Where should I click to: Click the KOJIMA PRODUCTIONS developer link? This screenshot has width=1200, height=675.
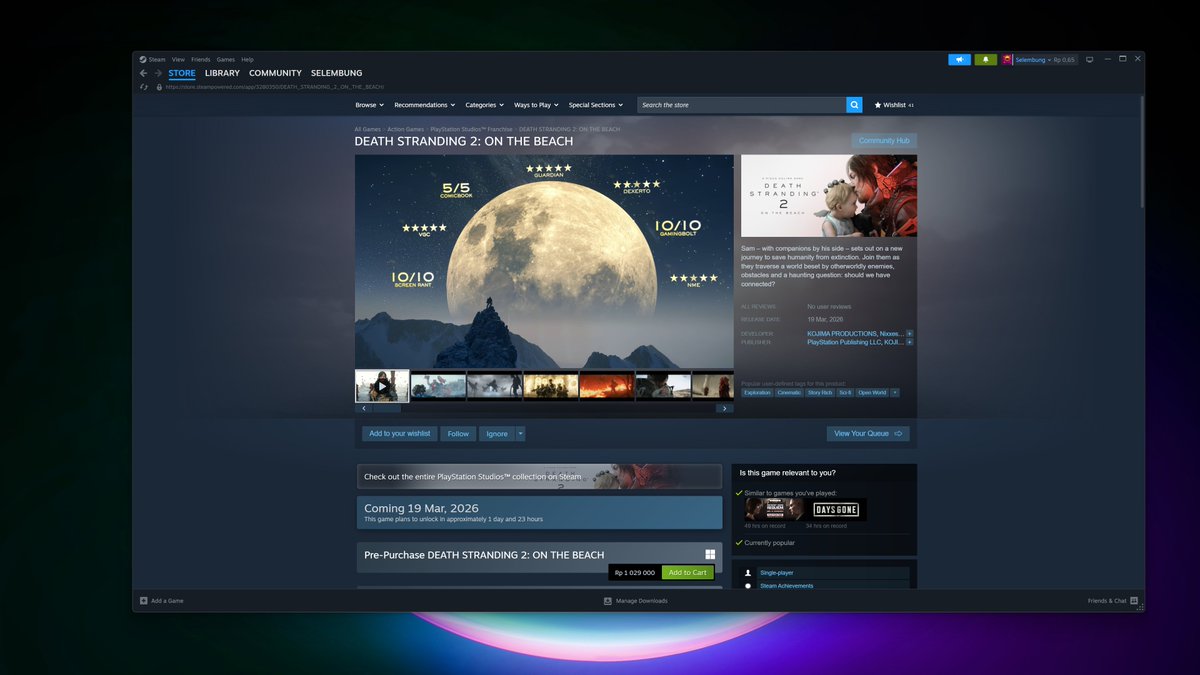tap(842, 333)
